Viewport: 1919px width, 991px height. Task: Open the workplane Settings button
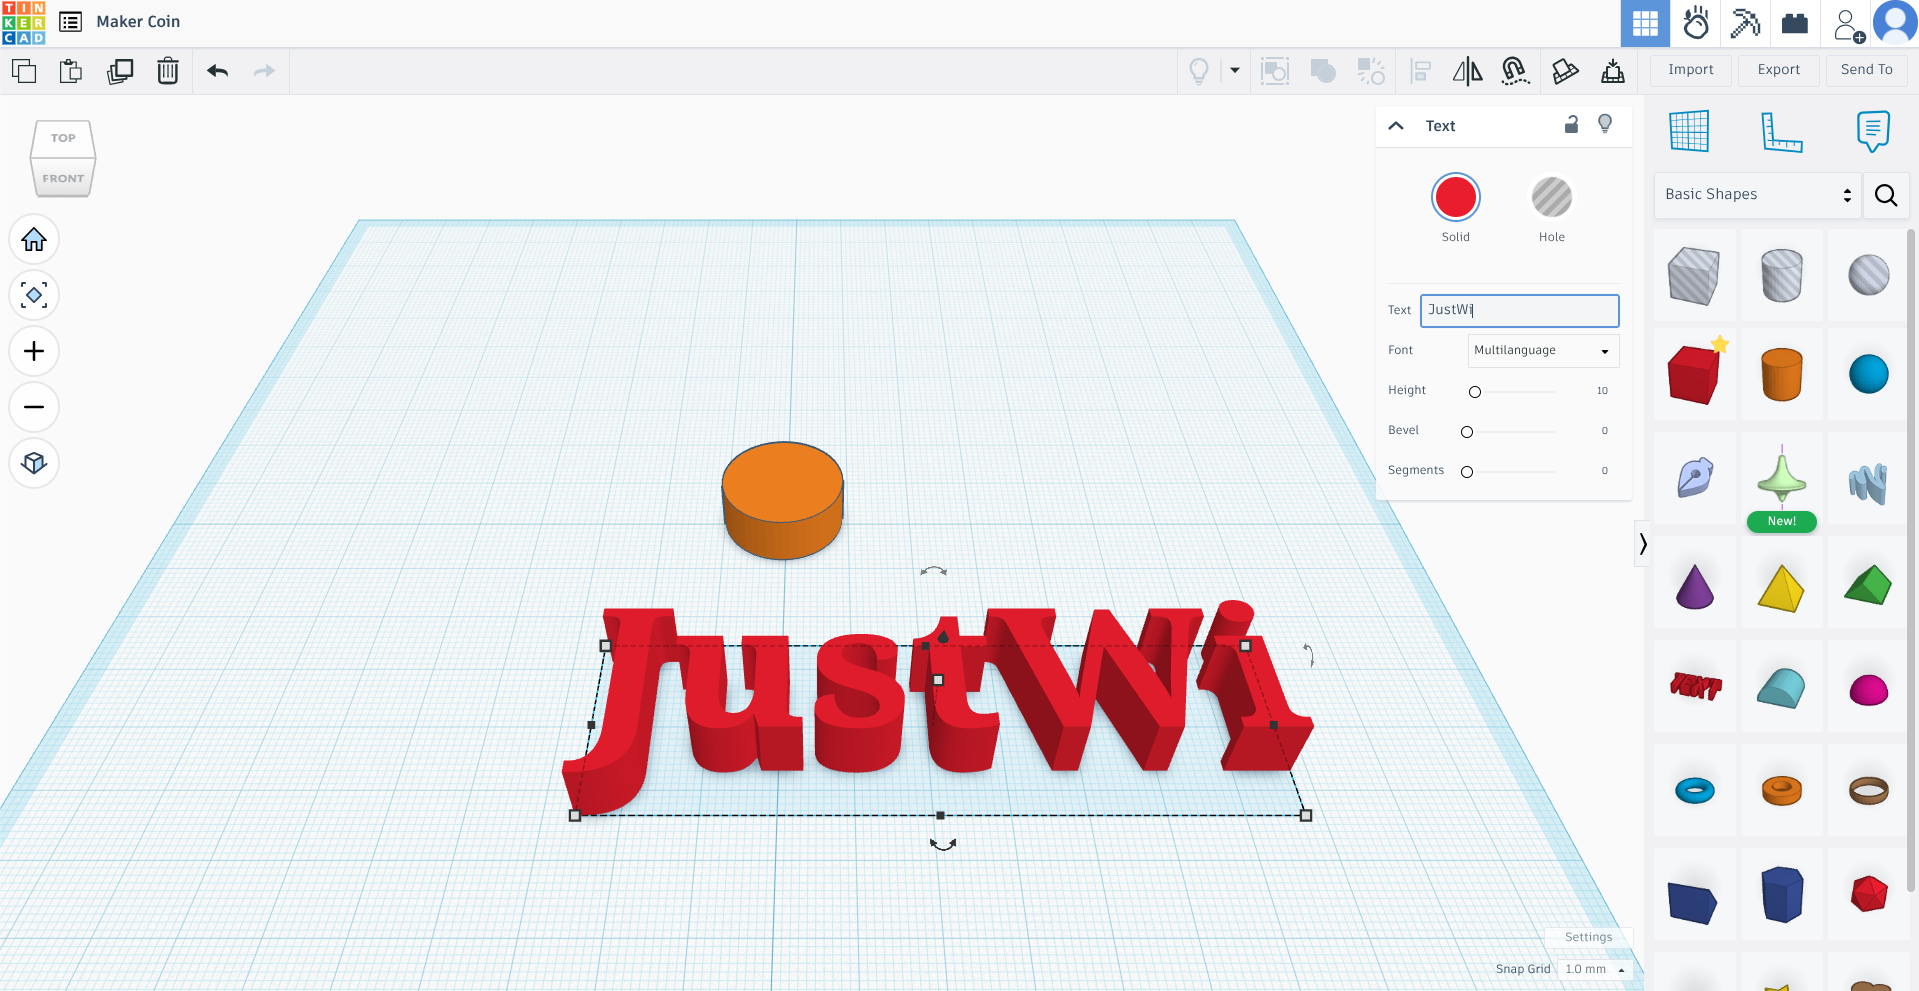[x=1588, y=937]
